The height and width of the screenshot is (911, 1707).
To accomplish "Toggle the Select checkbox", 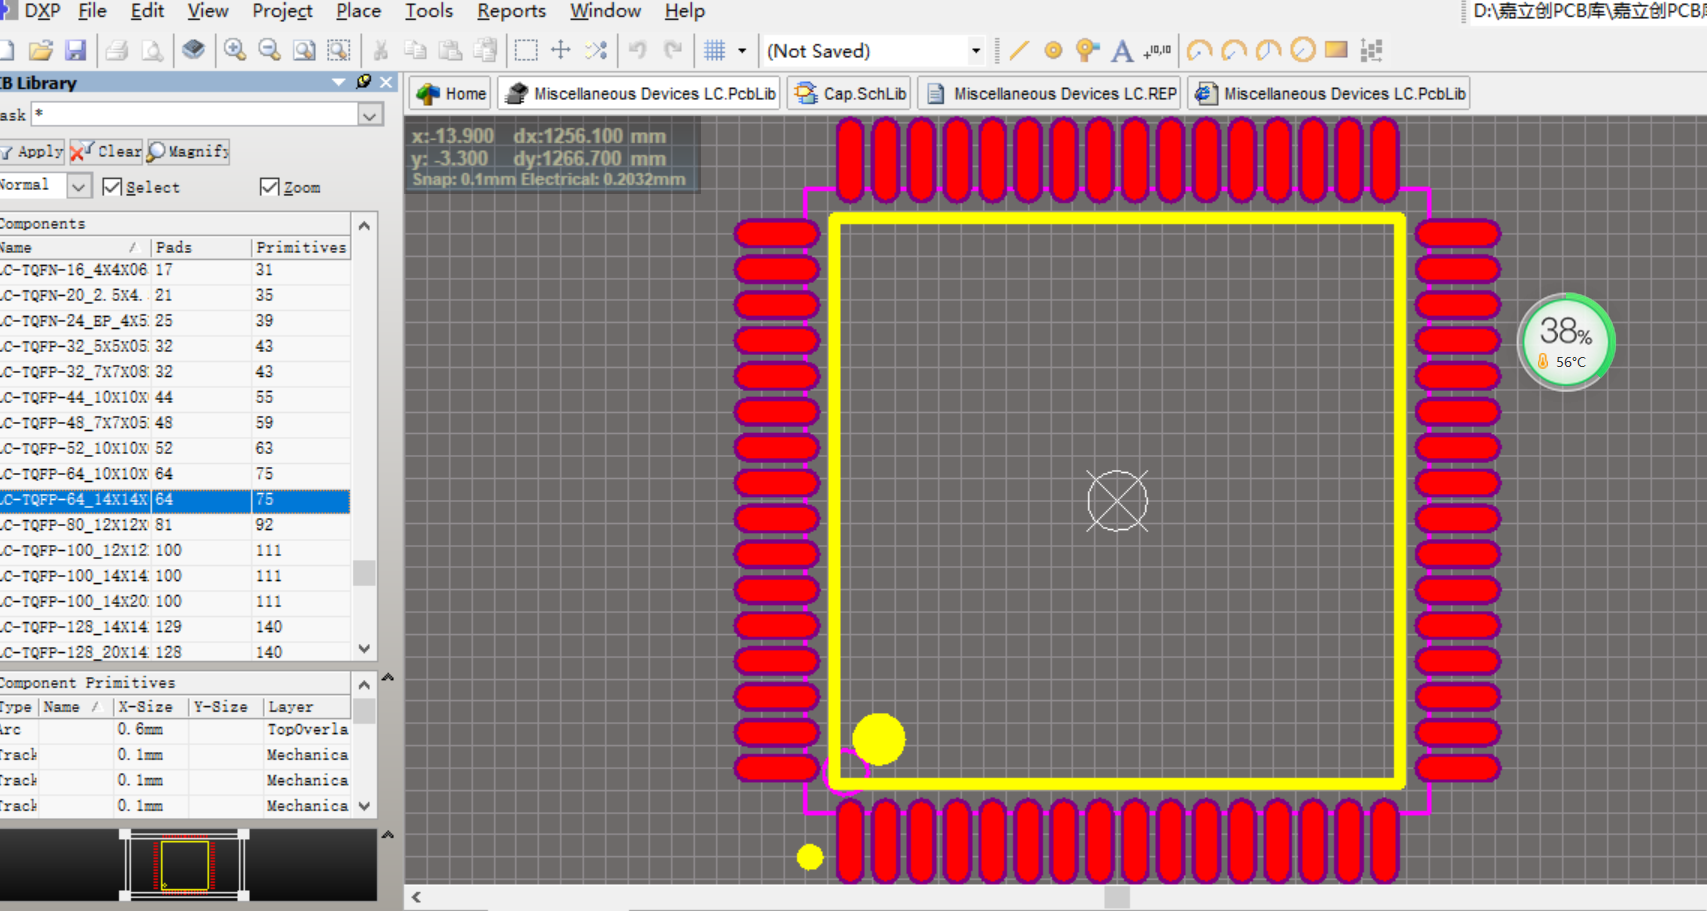I will tap(112, 187).
